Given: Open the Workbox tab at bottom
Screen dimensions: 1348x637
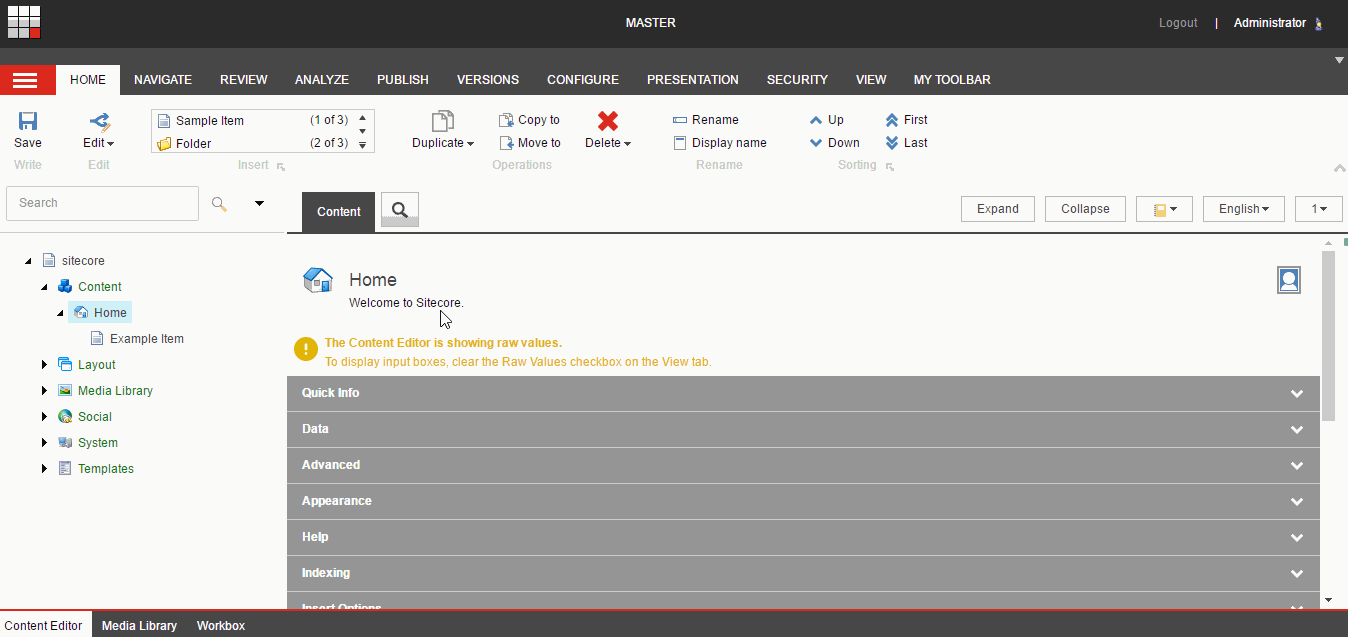Looking at the screenshot, I should pos(221,626).
